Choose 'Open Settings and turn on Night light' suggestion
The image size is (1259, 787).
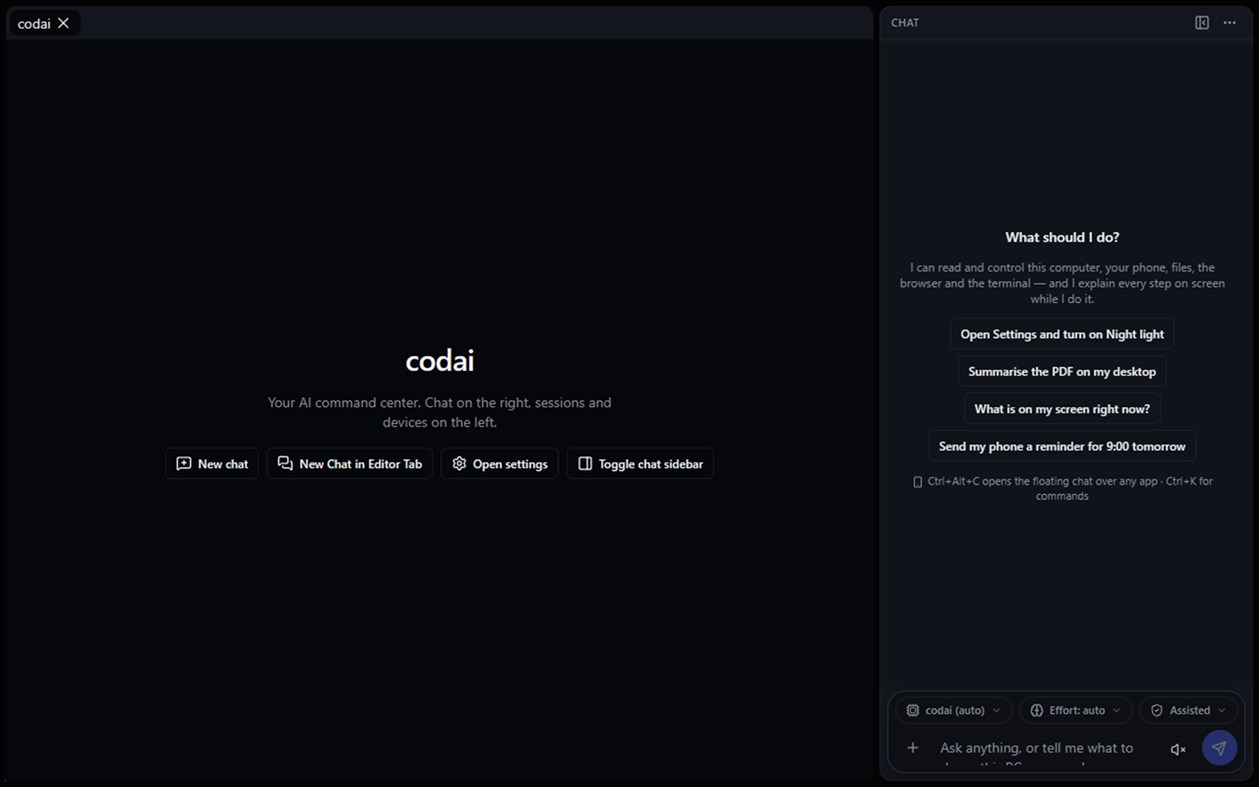coord(1062,334)
